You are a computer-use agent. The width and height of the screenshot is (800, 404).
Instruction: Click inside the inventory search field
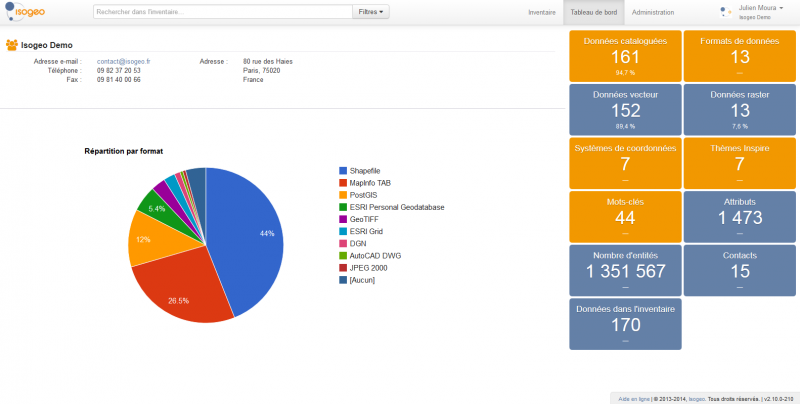click(x=222, y=12)
